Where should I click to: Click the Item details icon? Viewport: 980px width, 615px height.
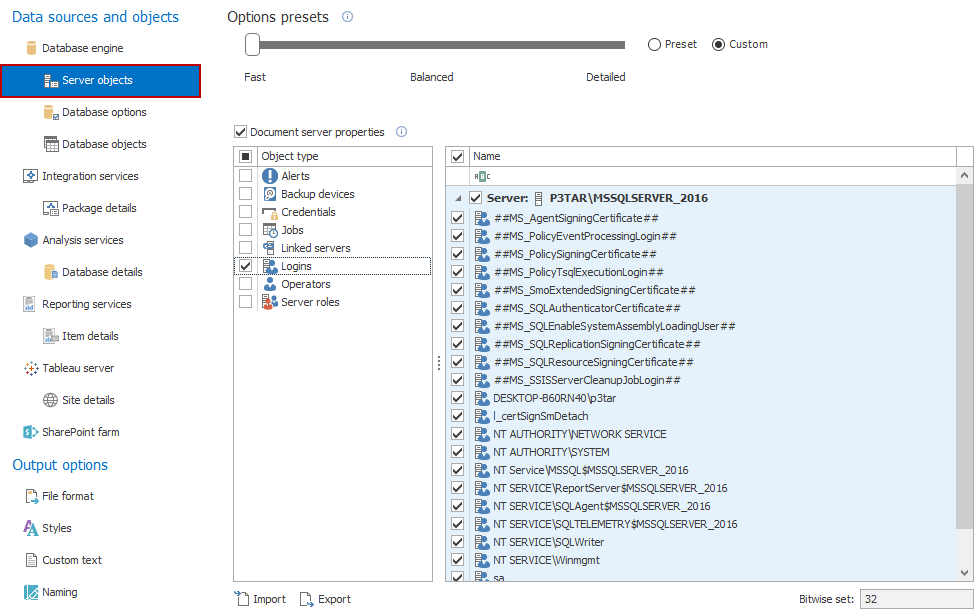point(51,336)
